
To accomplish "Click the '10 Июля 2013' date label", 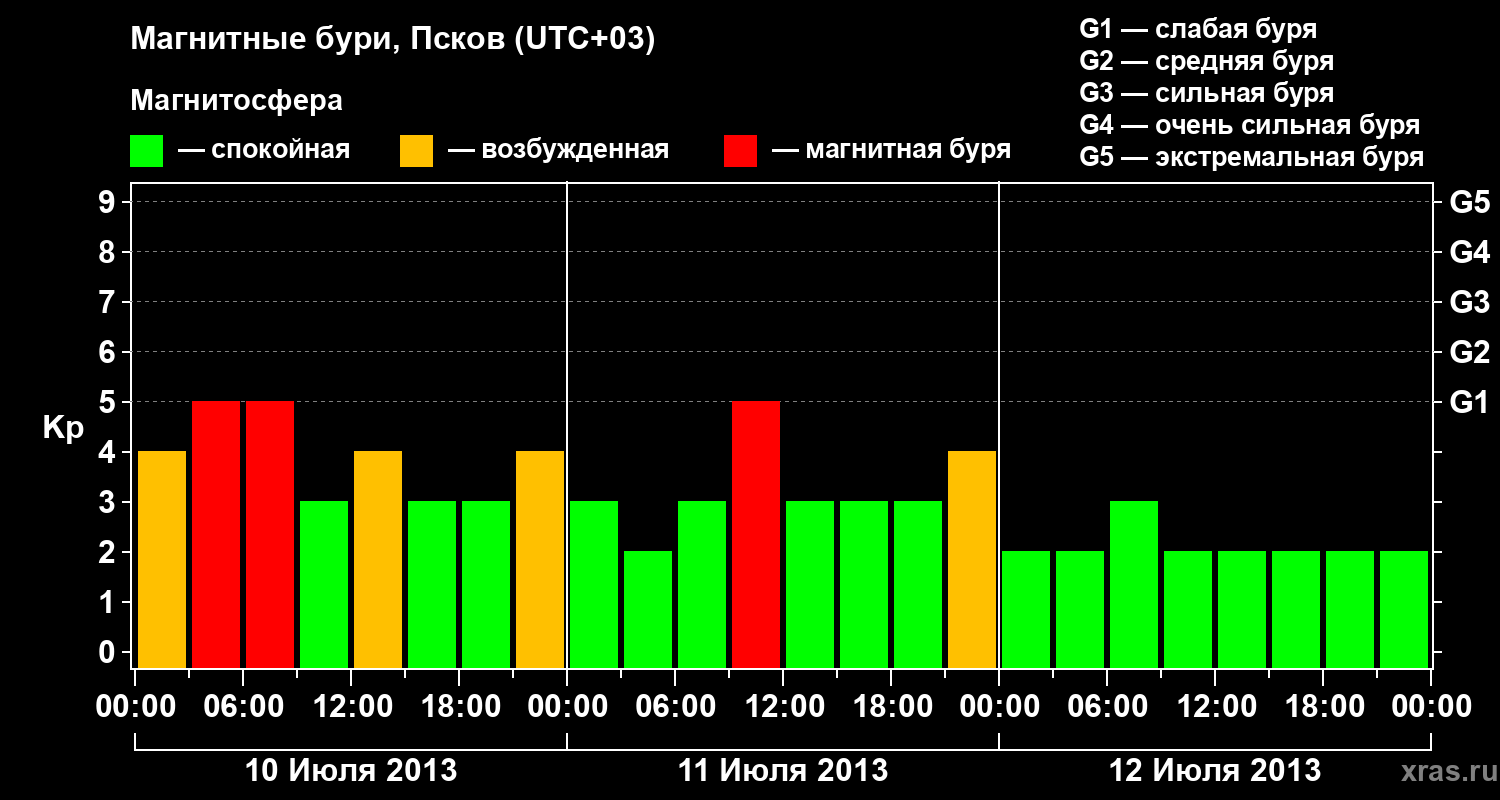I will pyautogui.click(x=351, y=771).
